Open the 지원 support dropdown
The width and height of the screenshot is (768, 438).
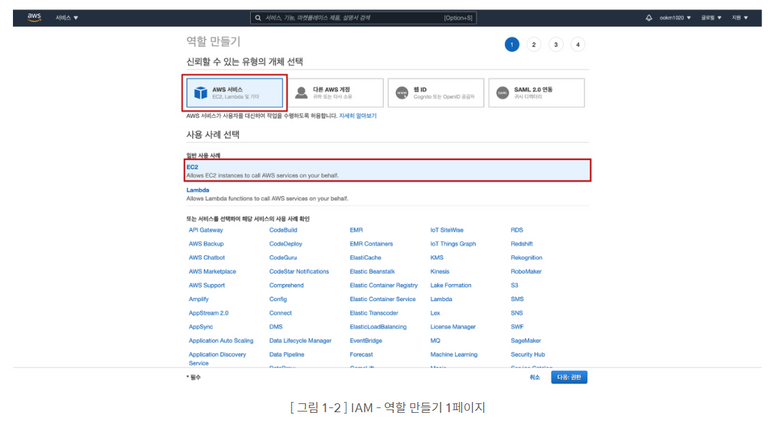pos(740,18)
